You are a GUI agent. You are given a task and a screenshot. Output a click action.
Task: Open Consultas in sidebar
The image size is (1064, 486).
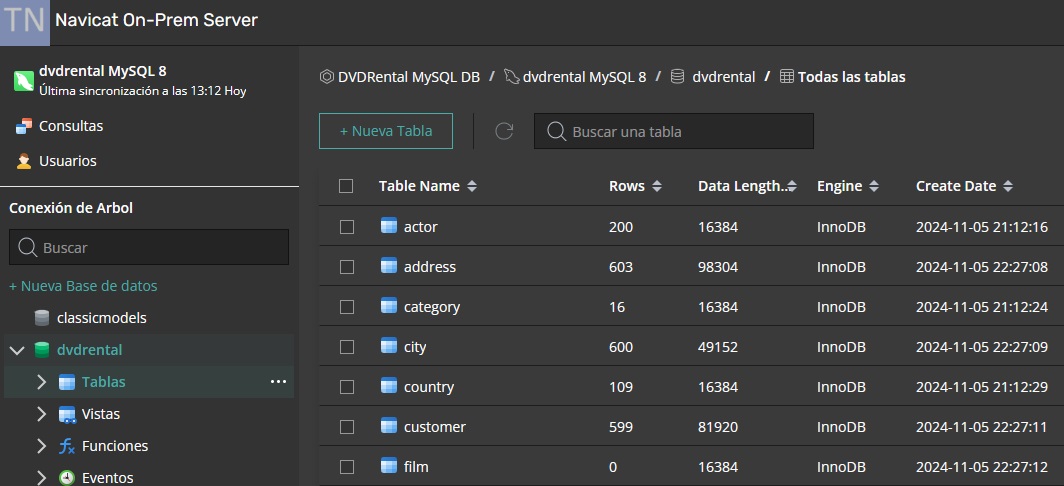coord(71,126)
